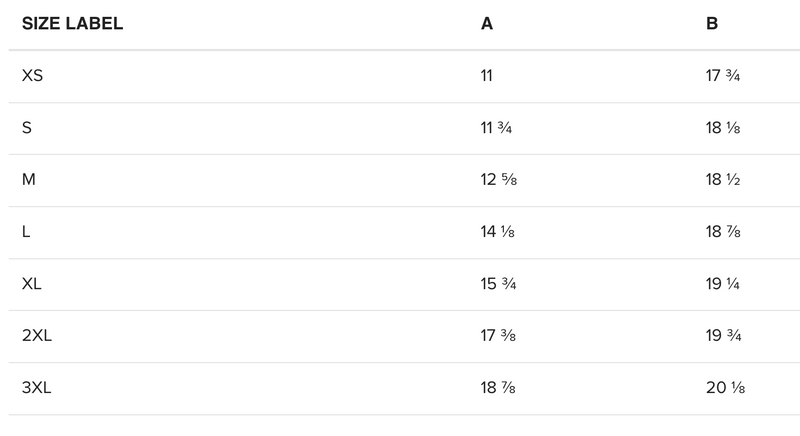Click the A value 11 ¾ for S
This screenshot has height=436, width=800.
(x=498, y=128)
